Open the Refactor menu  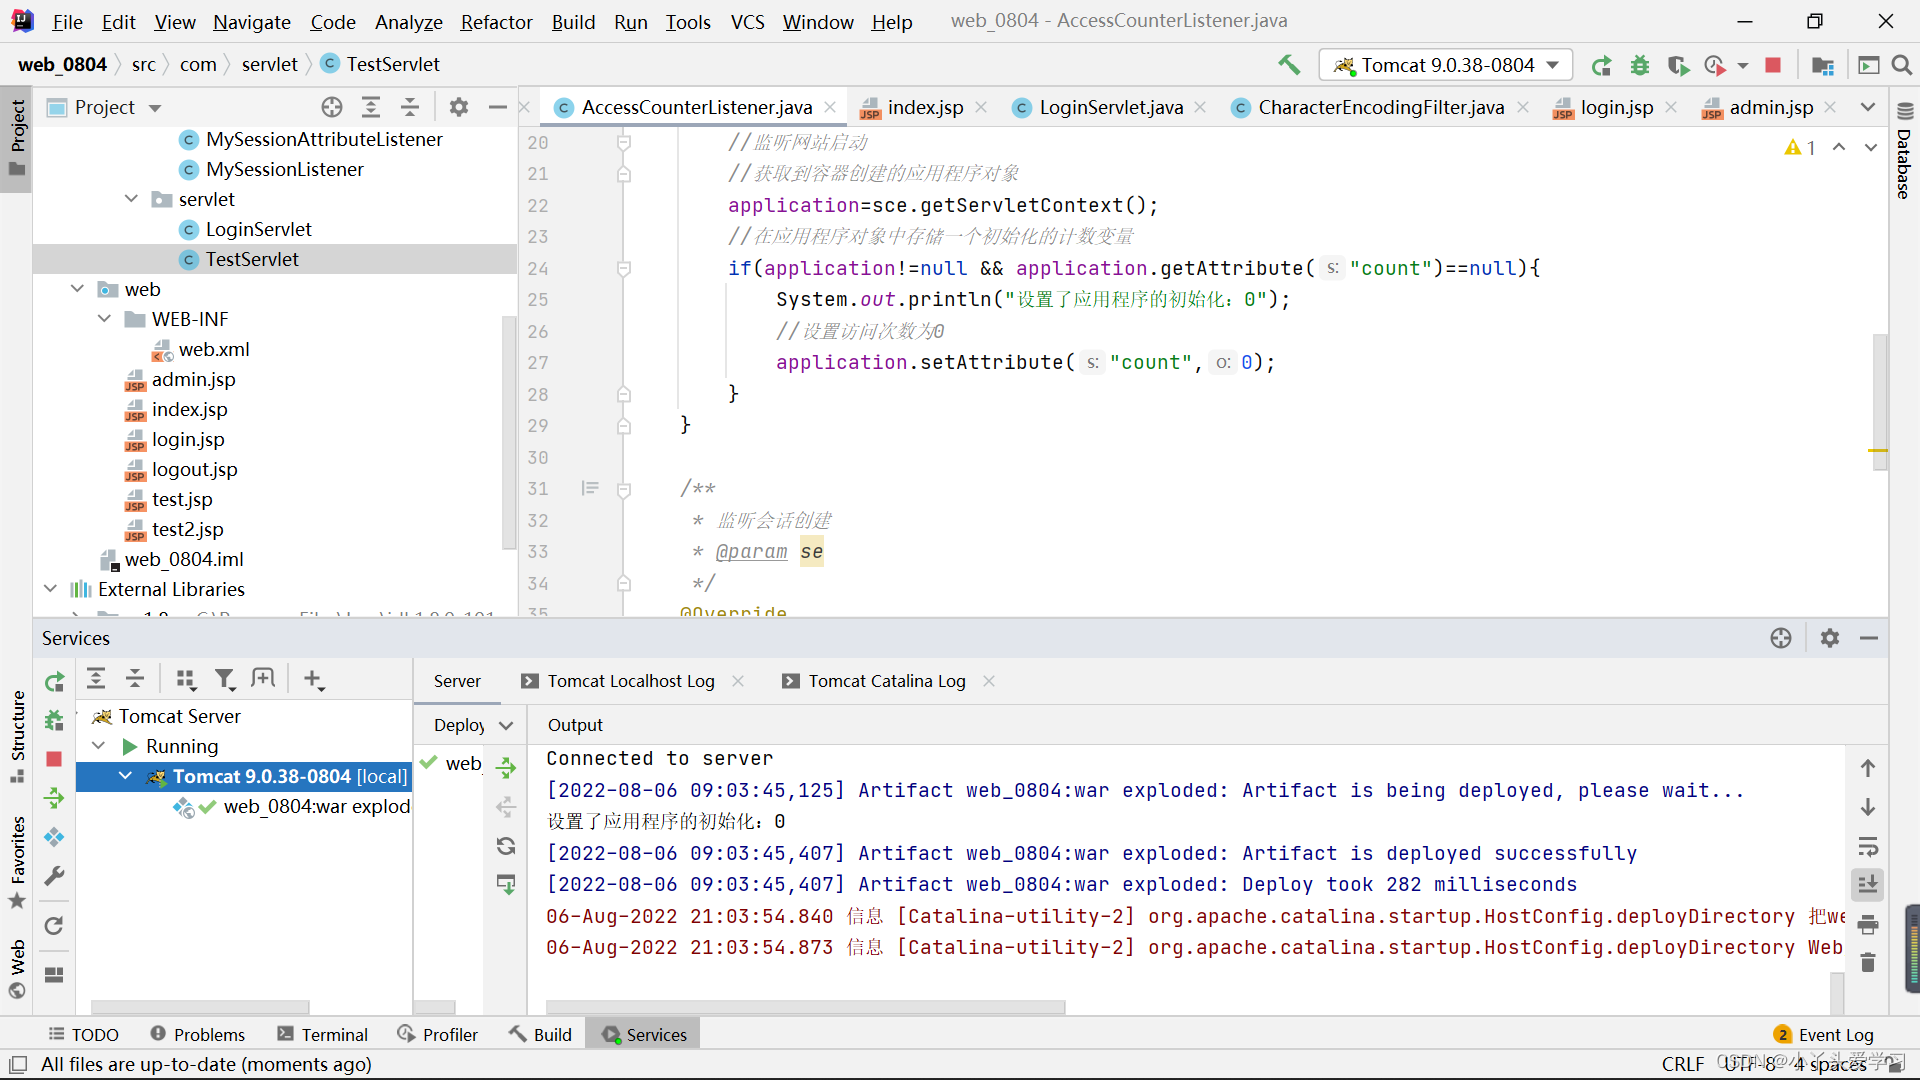tap(496, 22)
